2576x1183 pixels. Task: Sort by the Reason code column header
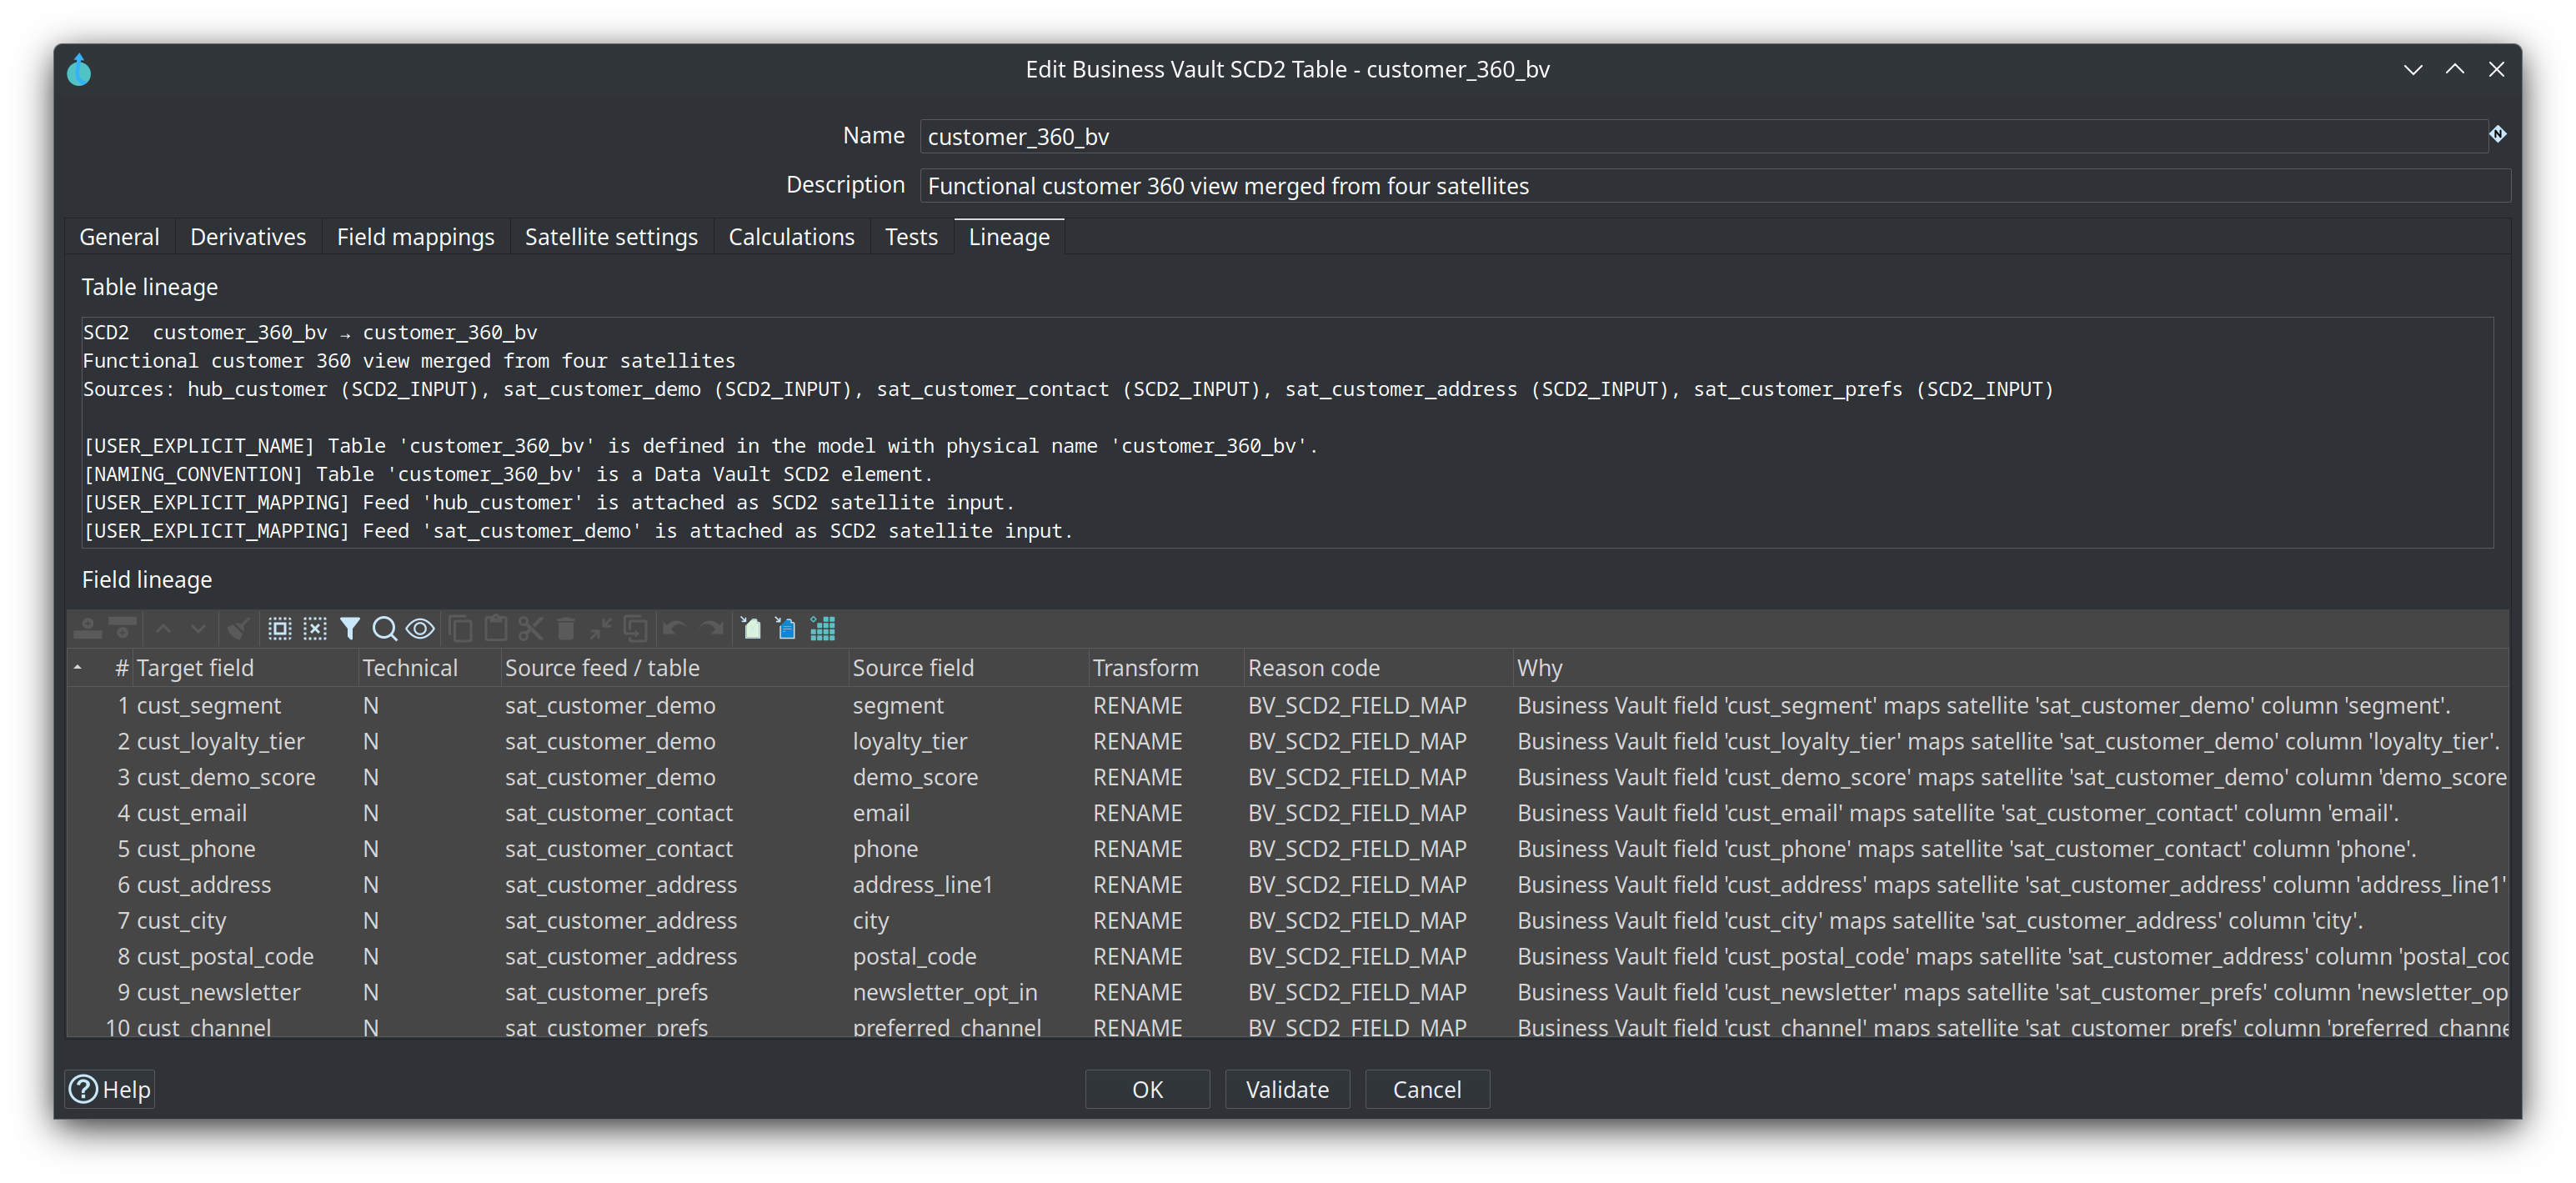tap(1377, 668)
